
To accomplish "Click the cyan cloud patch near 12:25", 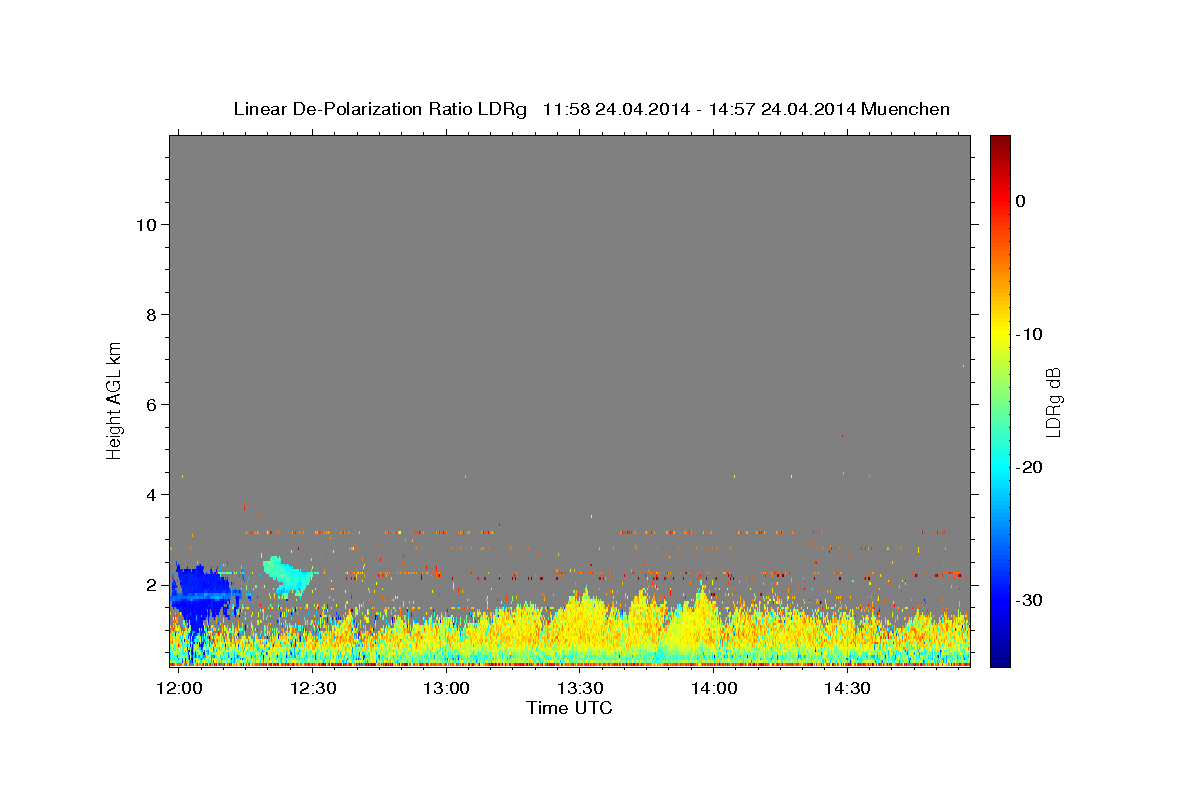I will coord(287,575).
